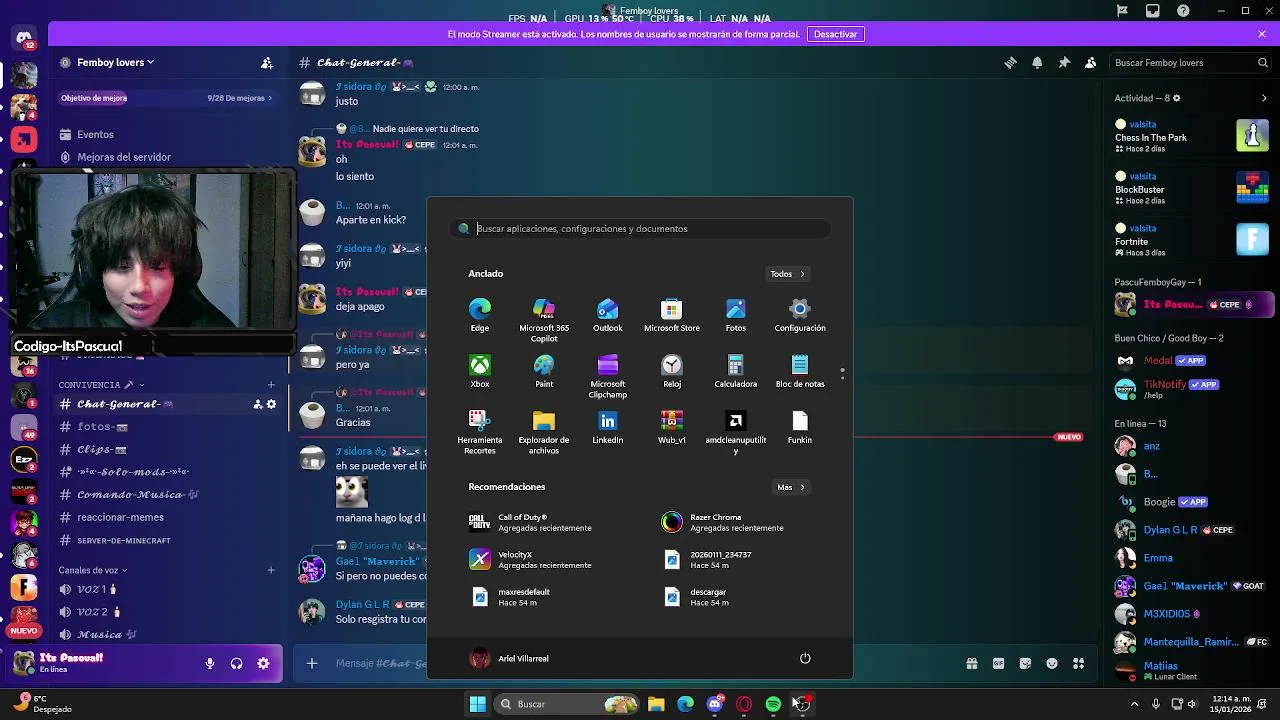Open notification settings bell in Discord header
The height and width of the screenshot is (720, 1280).
coord(1037,62)
